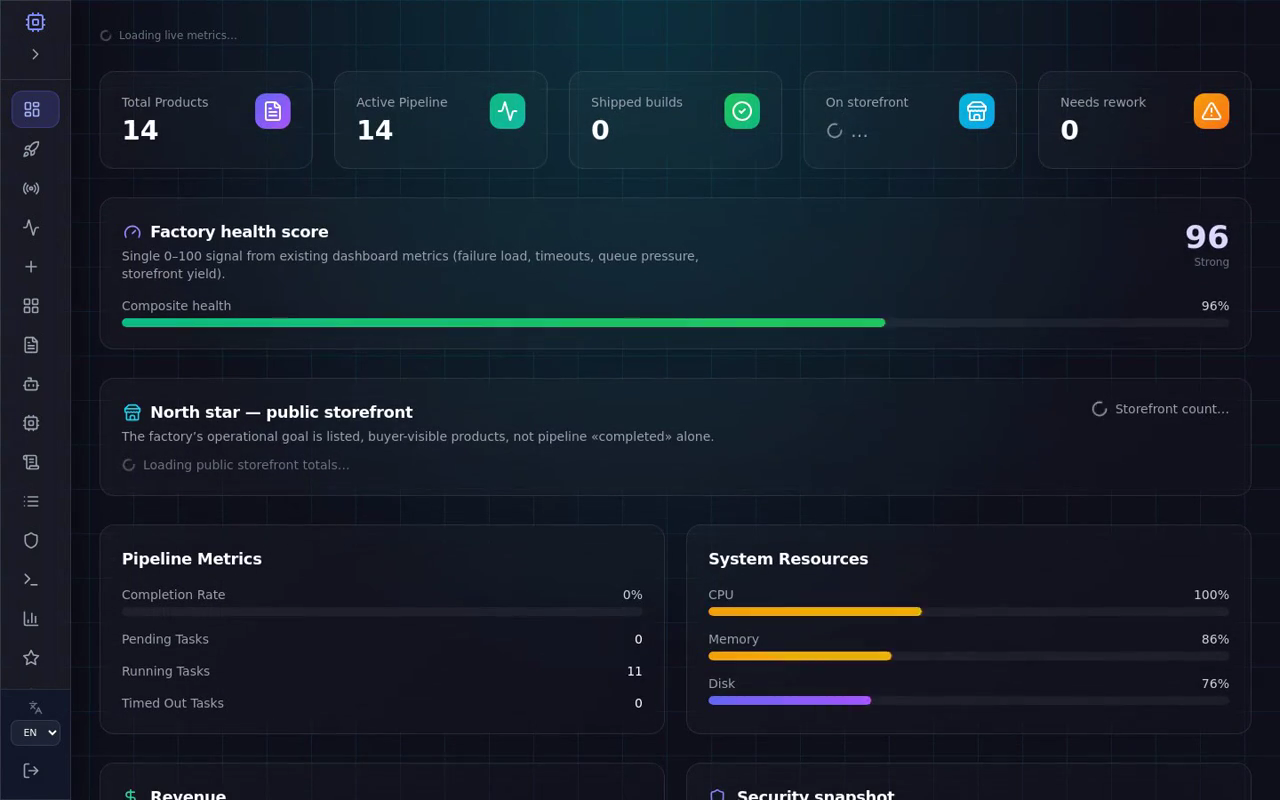1280x800 pixels.
Task: Select the list icon in the sidebar
Action: [x=31, y=501]
